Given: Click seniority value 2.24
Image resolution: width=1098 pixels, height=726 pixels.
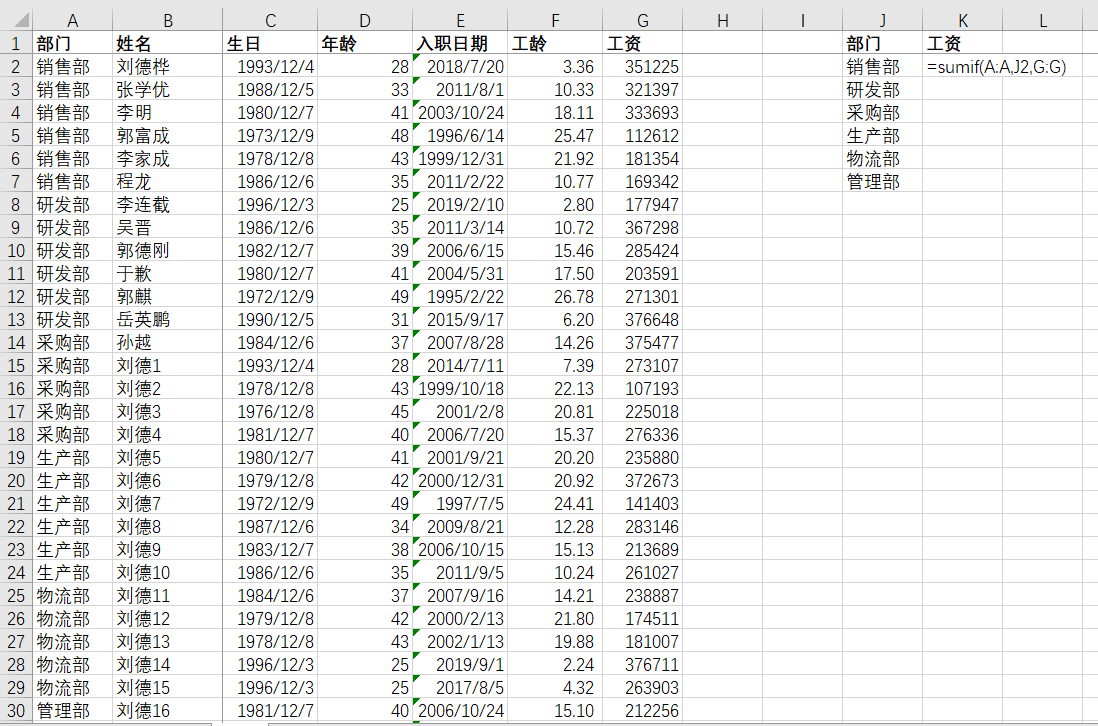Looking at the screenshot, I should (x=578, y=665).
